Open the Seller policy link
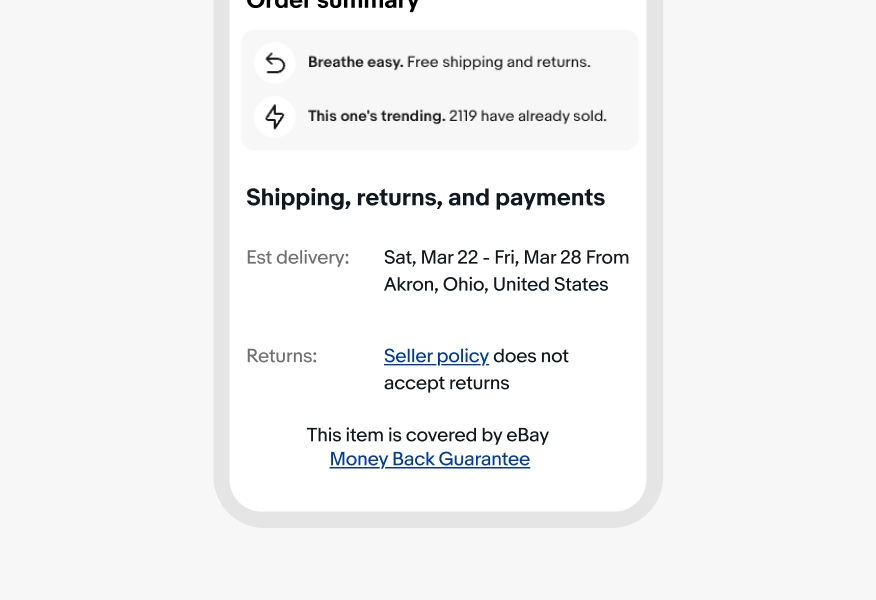Viewport: 876px width, 600px height. pyautogui.click(x=436, y=356)
